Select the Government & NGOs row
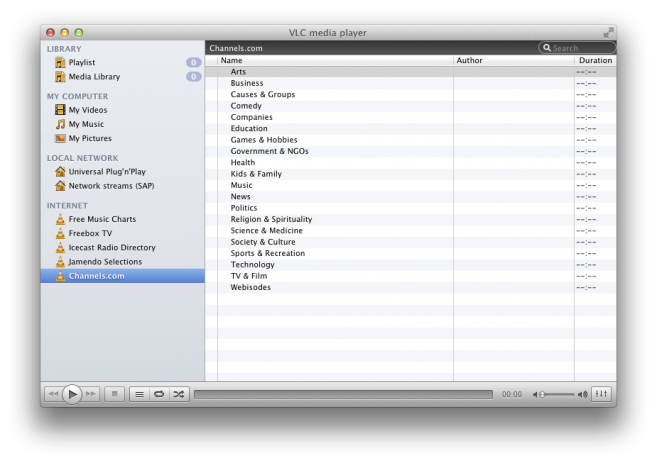This screenshot has width=657, height=463. [411, 151]
